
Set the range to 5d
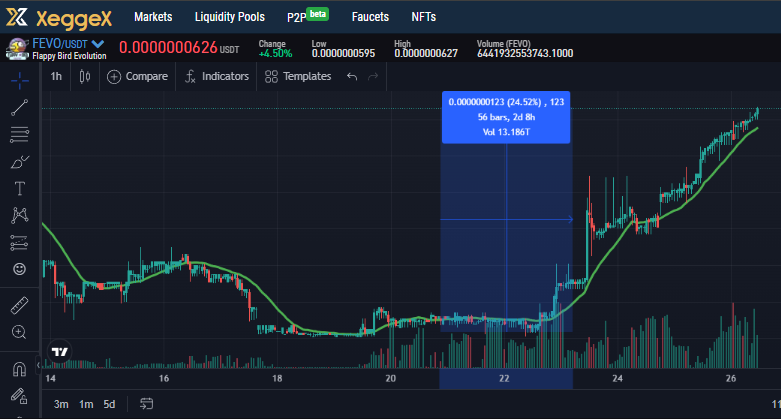click(109, 404)
